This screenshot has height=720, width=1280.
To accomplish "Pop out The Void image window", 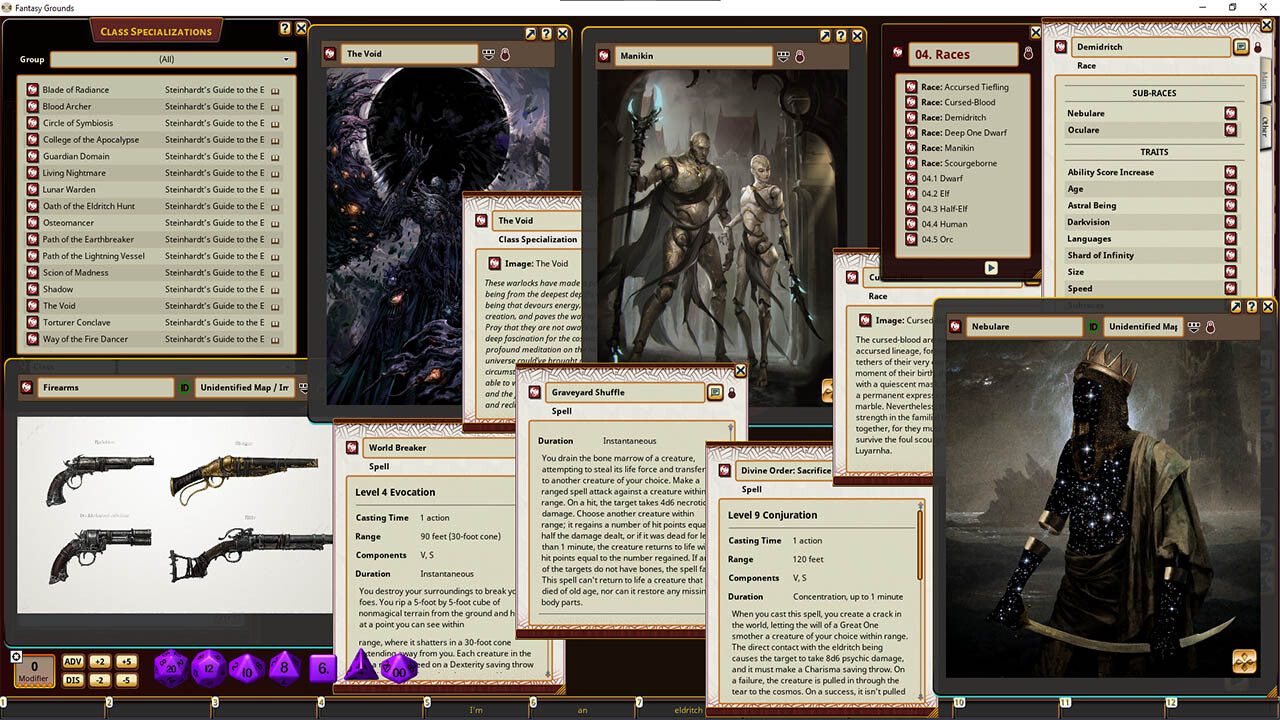I will pyautogui.click(x=530, y=34).
